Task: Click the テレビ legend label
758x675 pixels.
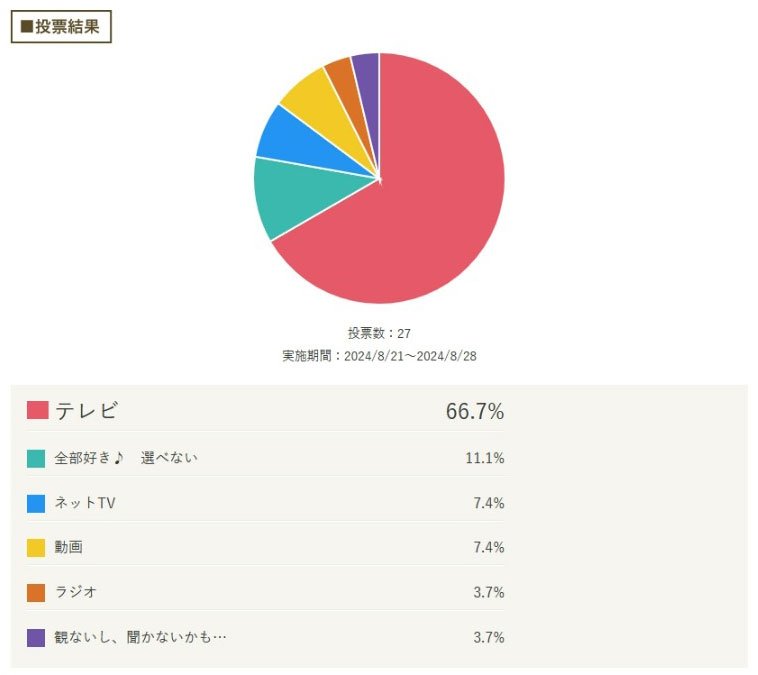Action: click(87, 411)
